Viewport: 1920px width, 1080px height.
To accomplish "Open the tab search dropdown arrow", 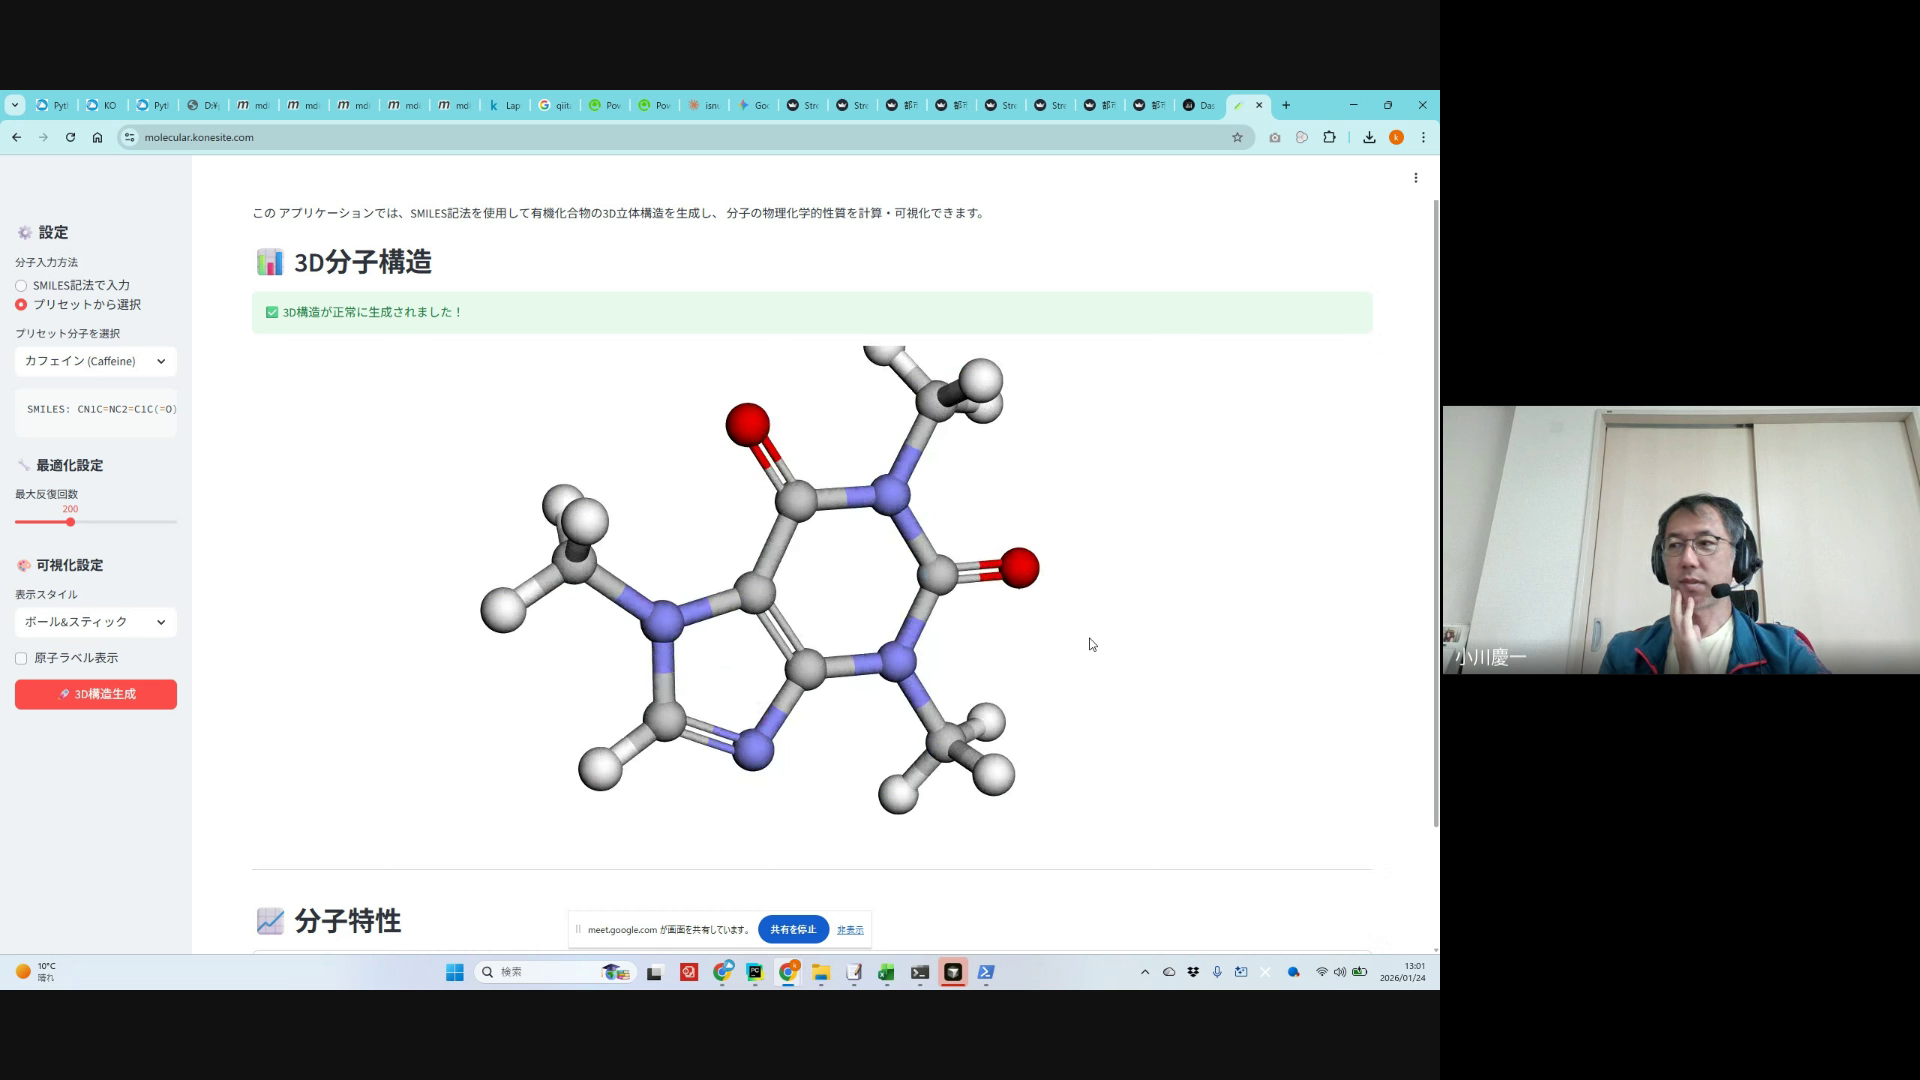I will click(14, 105).
